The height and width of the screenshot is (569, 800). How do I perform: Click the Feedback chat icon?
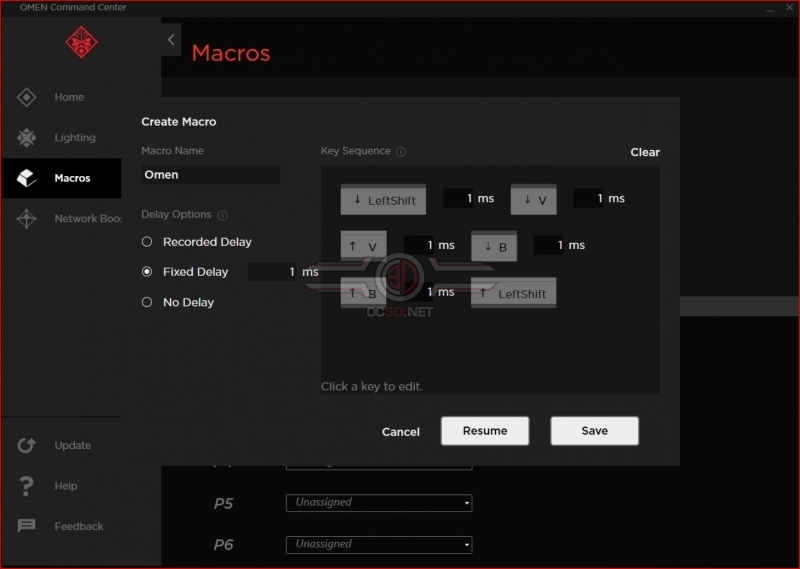tap(27, 526)
